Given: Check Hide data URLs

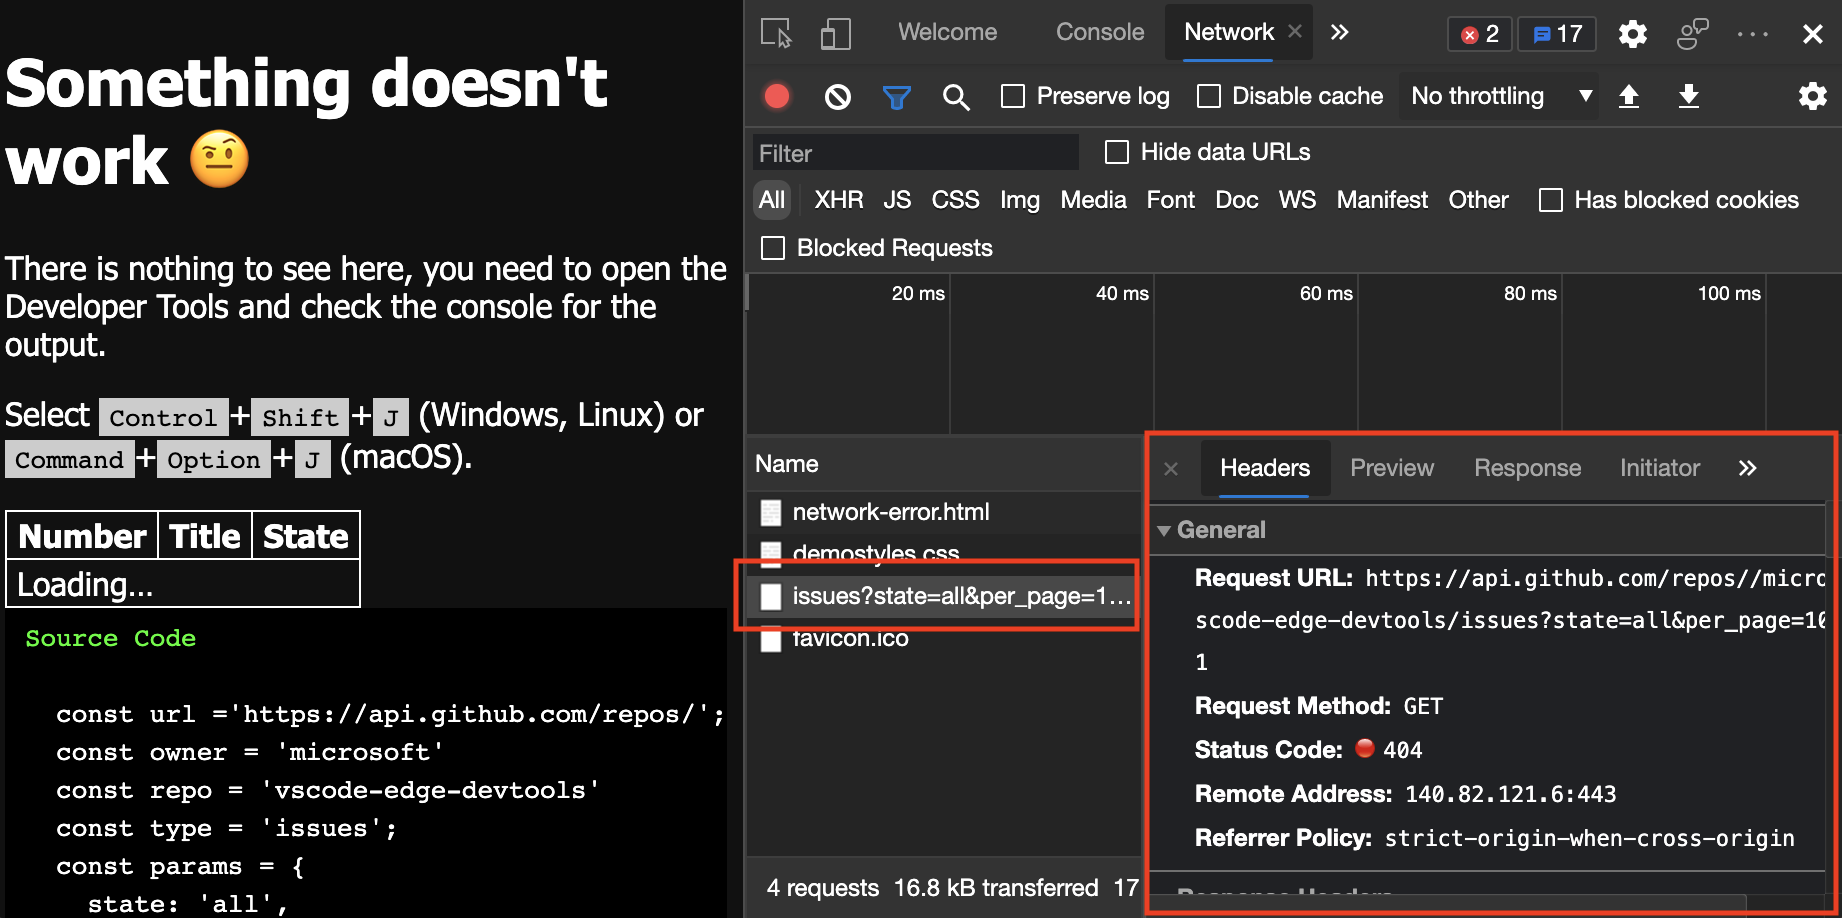Looking at the screenshot, I should pyautogui.click(x=1117, y=152).
